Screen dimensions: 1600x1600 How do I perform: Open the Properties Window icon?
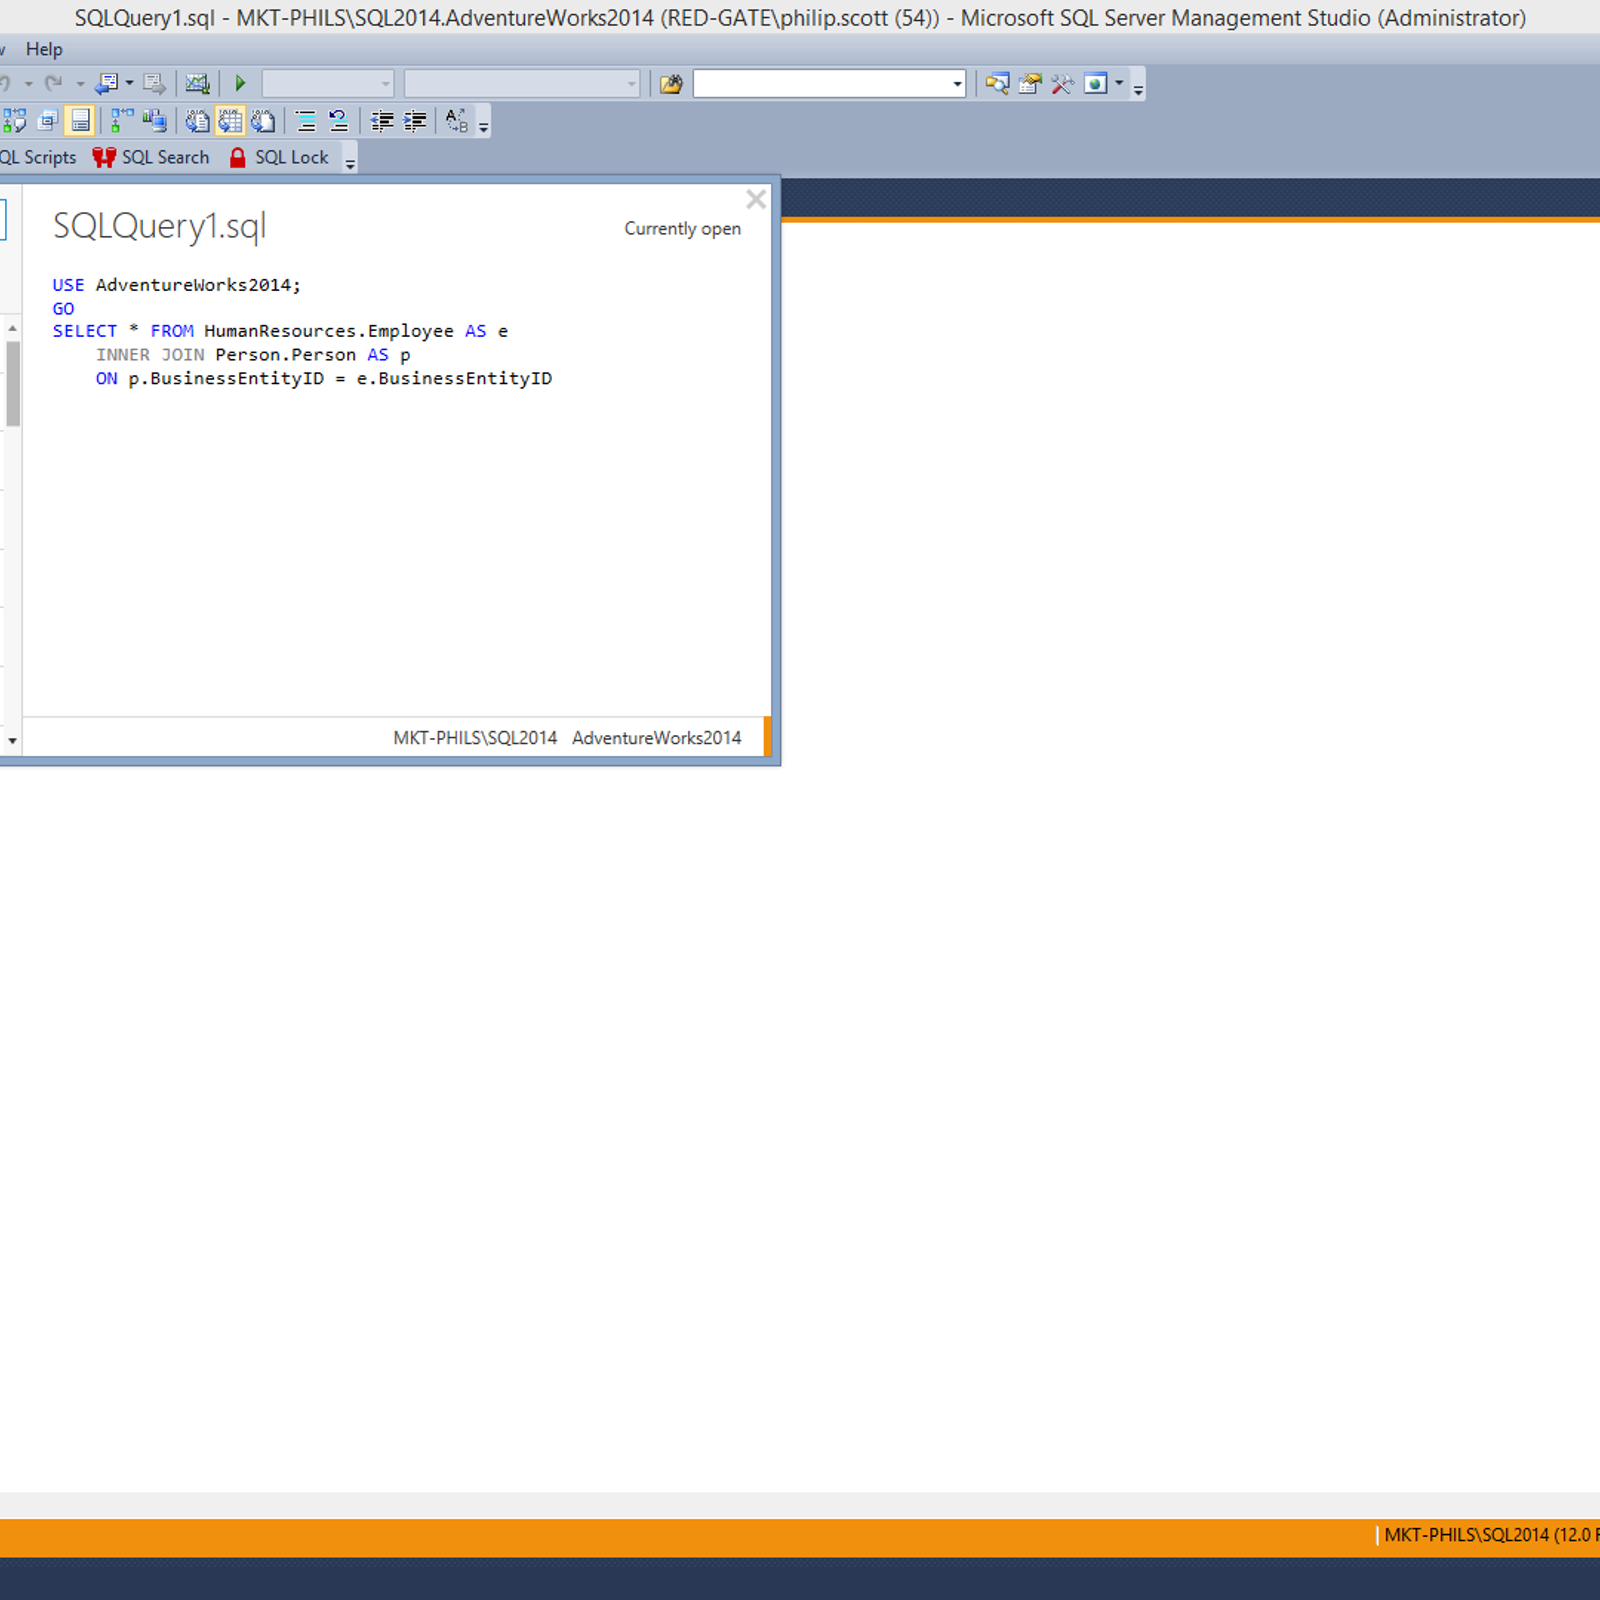coord(1030,84)
